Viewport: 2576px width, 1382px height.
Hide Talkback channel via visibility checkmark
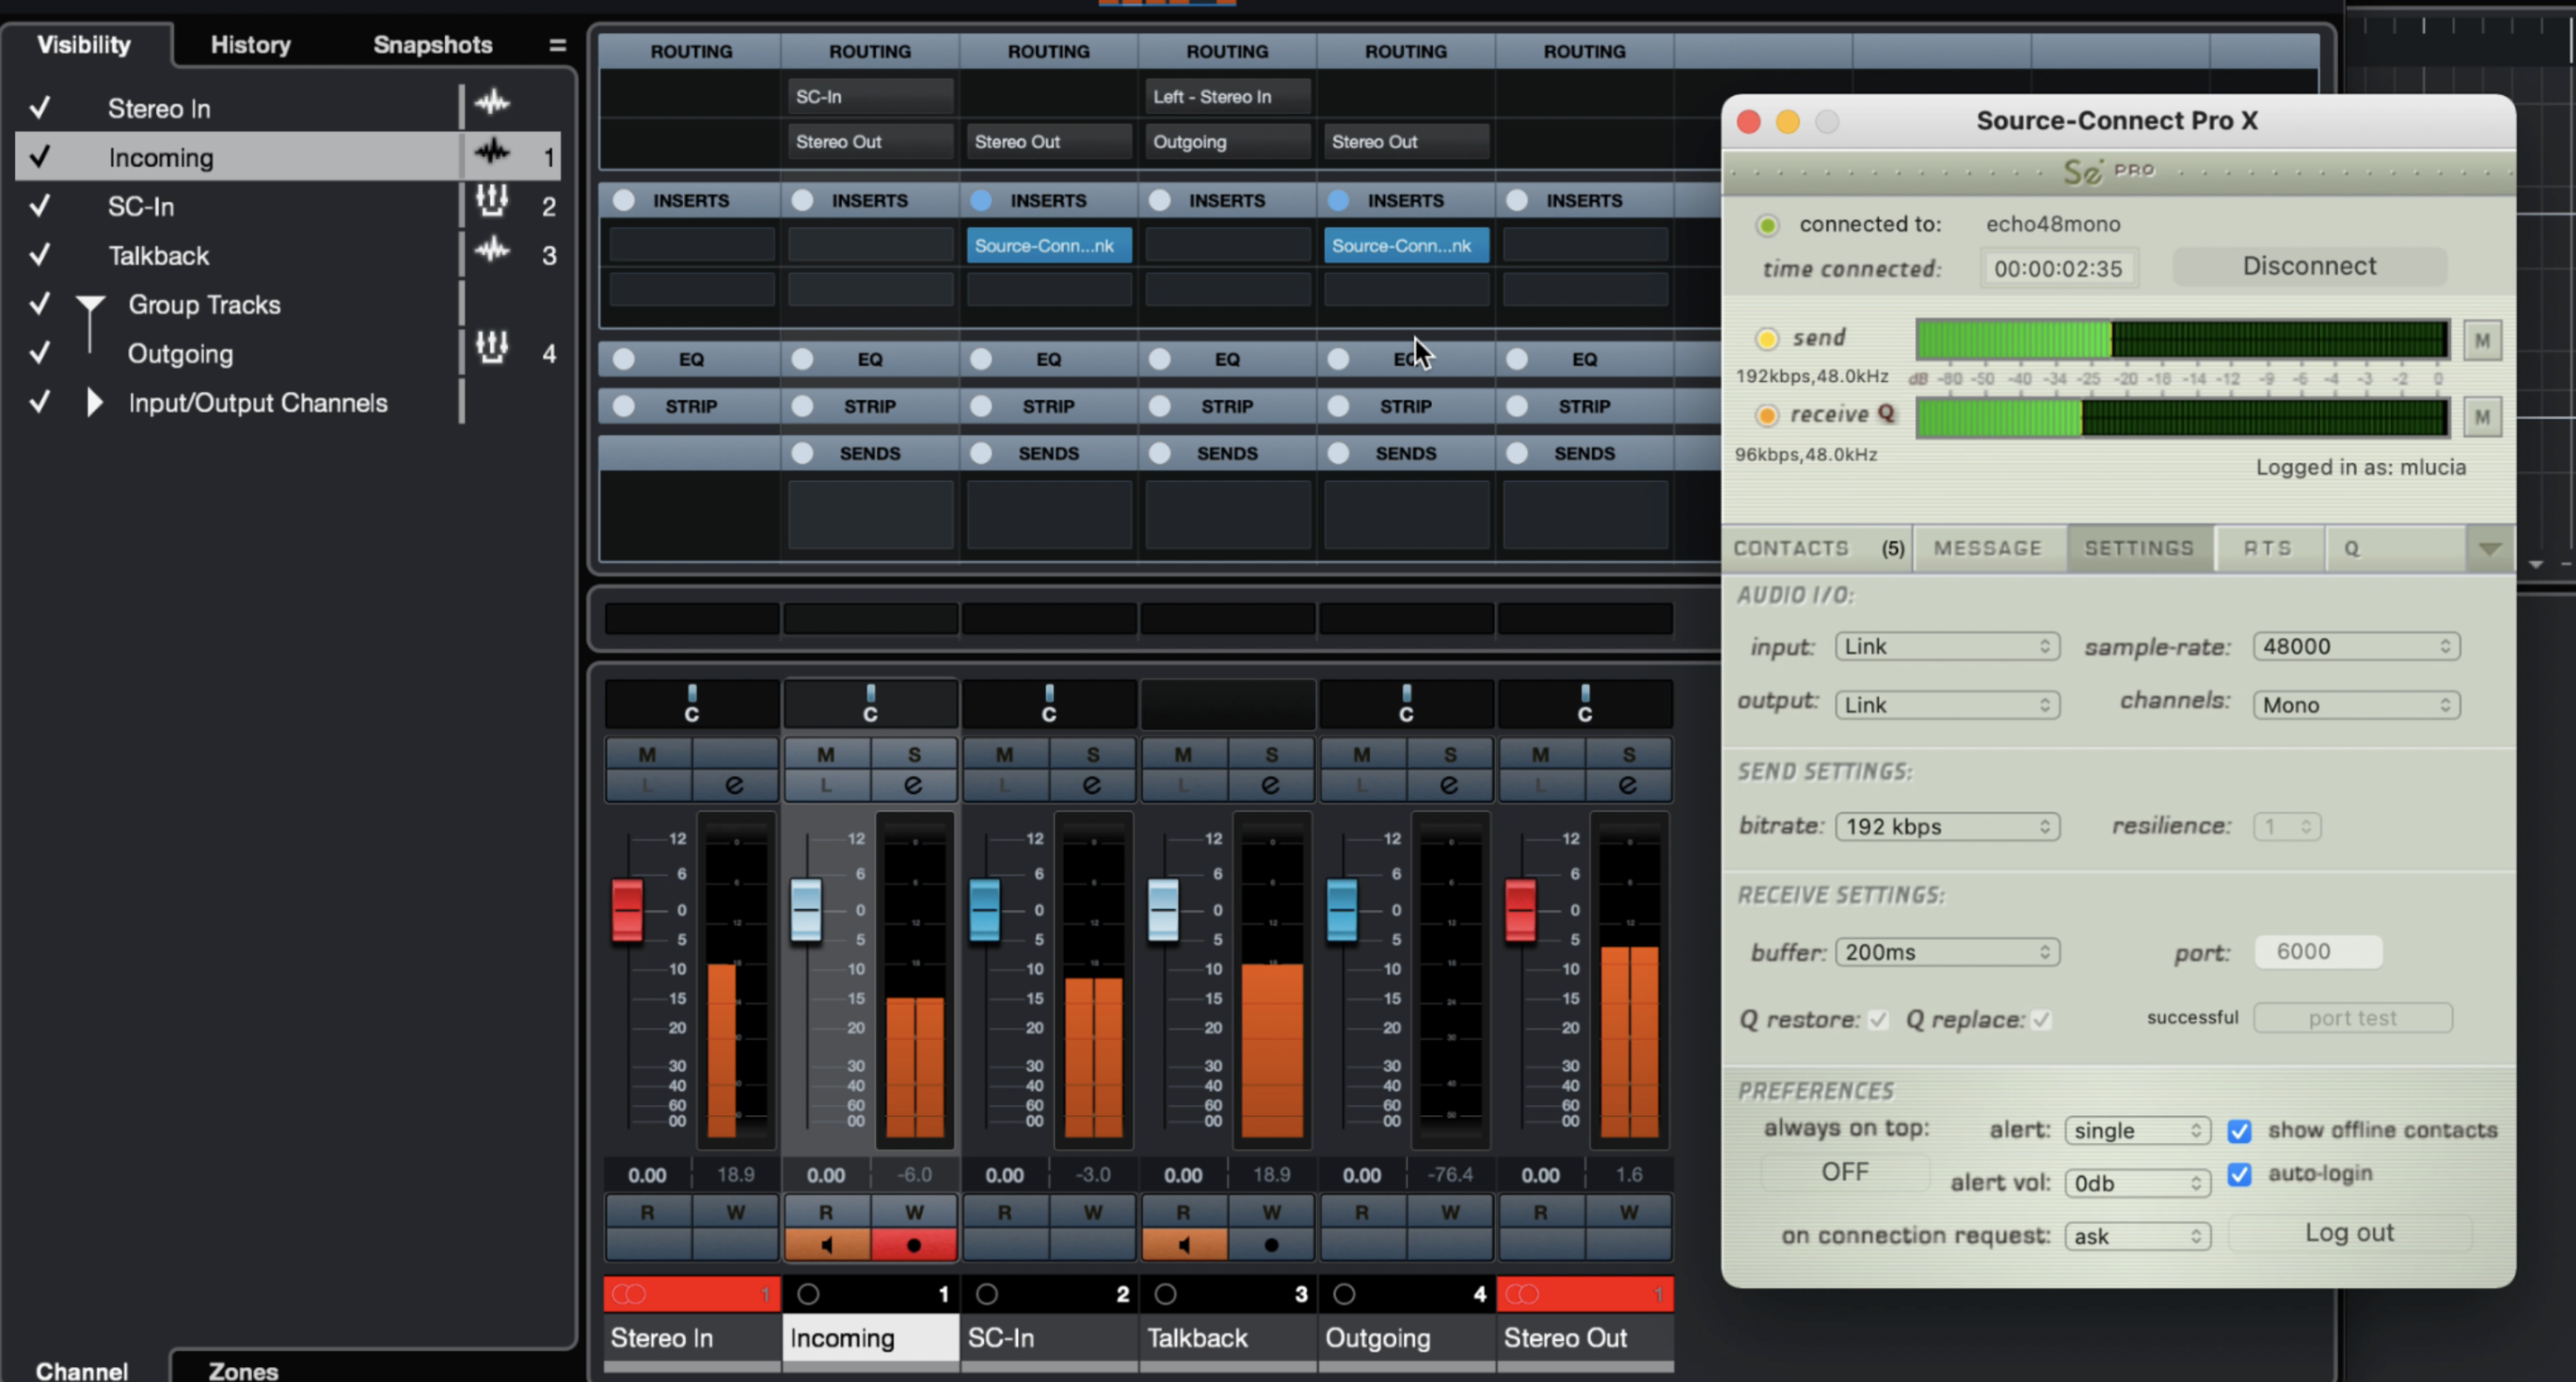point(40,255)
